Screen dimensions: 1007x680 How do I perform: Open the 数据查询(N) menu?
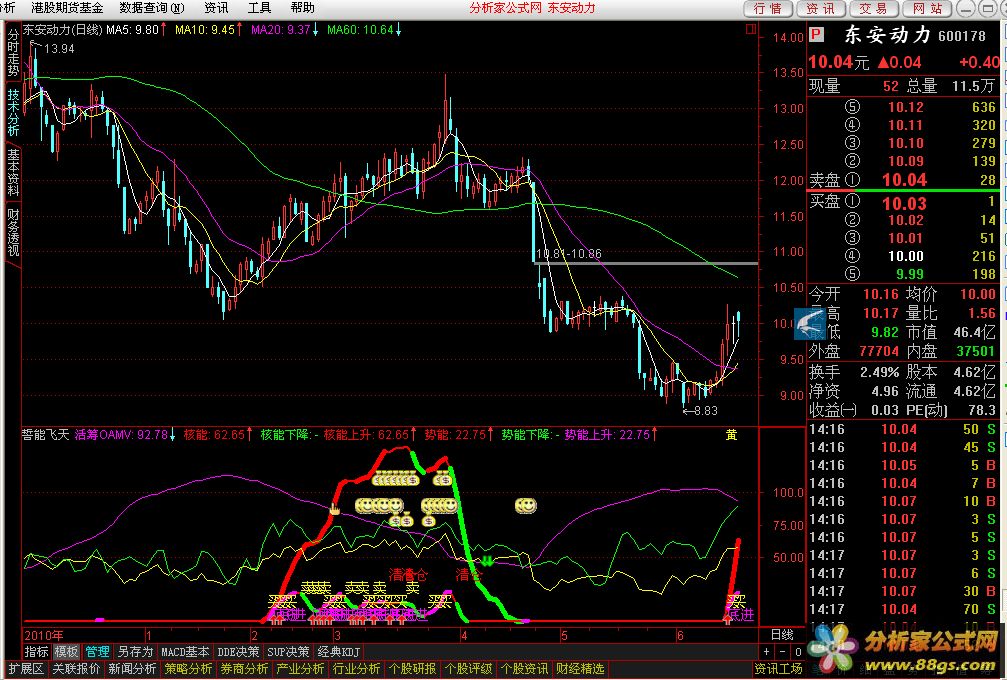152,8
